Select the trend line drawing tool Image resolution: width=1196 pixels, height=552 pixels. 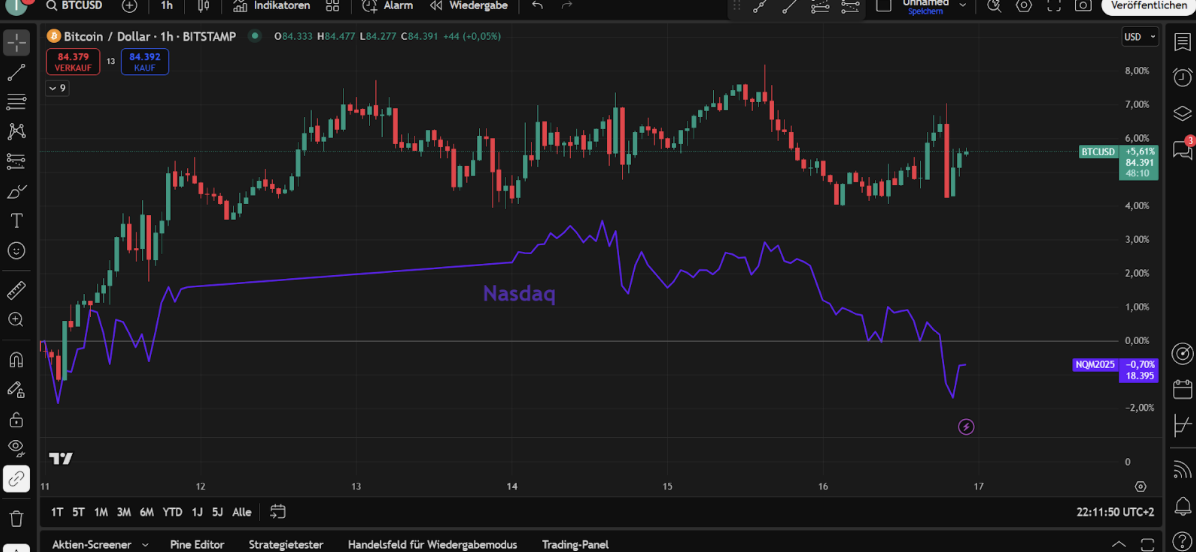coord(16,72)
